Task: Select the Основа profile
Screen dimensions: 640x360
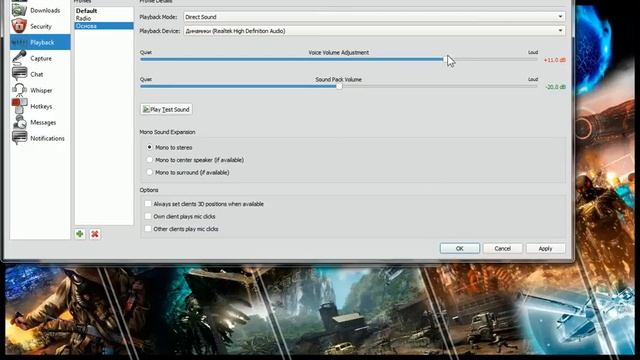Action: tap(104, 26)
